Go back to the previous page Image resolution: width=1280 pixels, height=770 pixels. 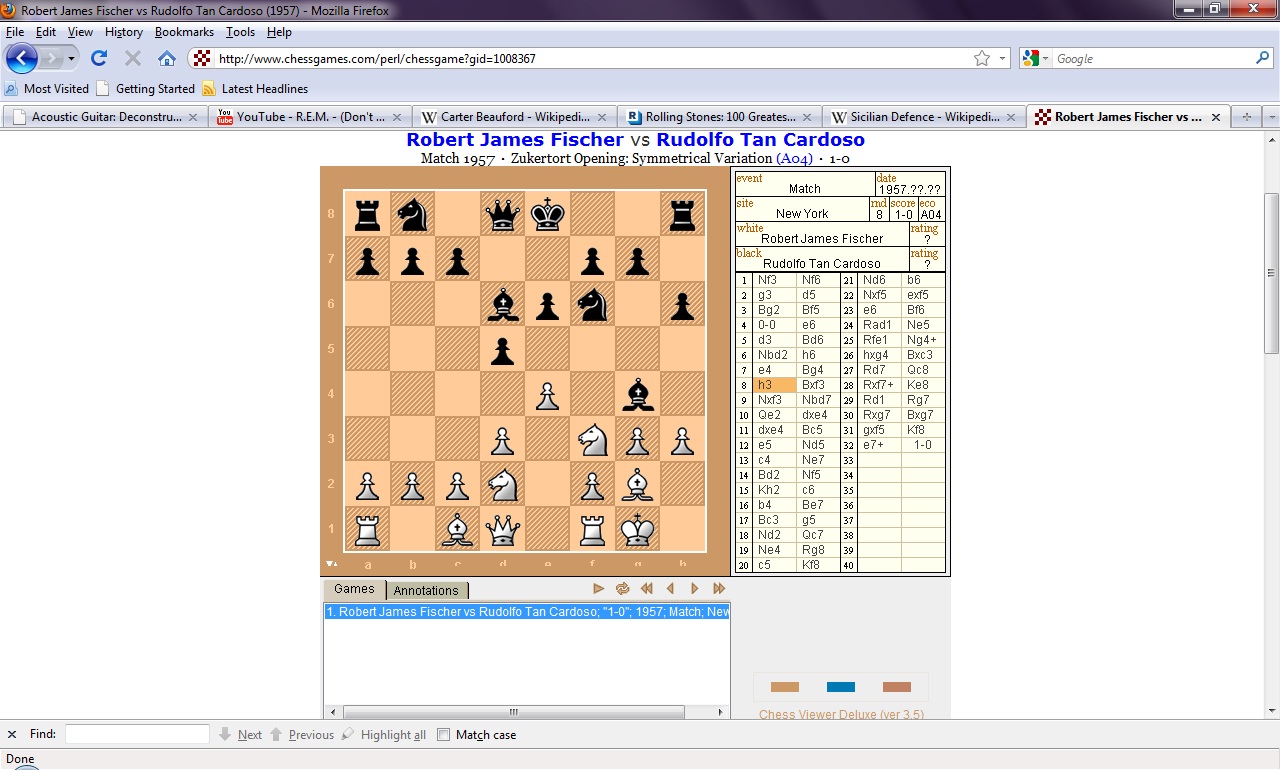[22, 58]
